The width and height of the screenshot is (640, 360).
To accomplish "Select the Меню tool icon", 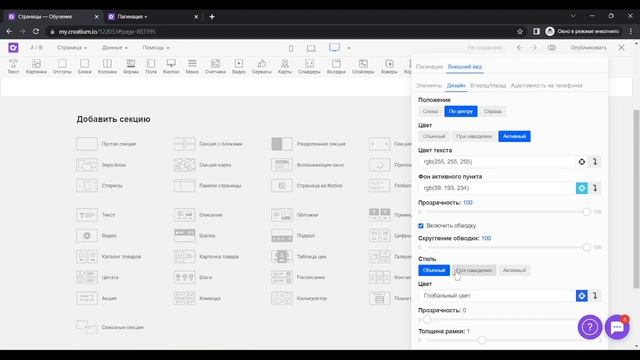I will [x=192, y=66].
